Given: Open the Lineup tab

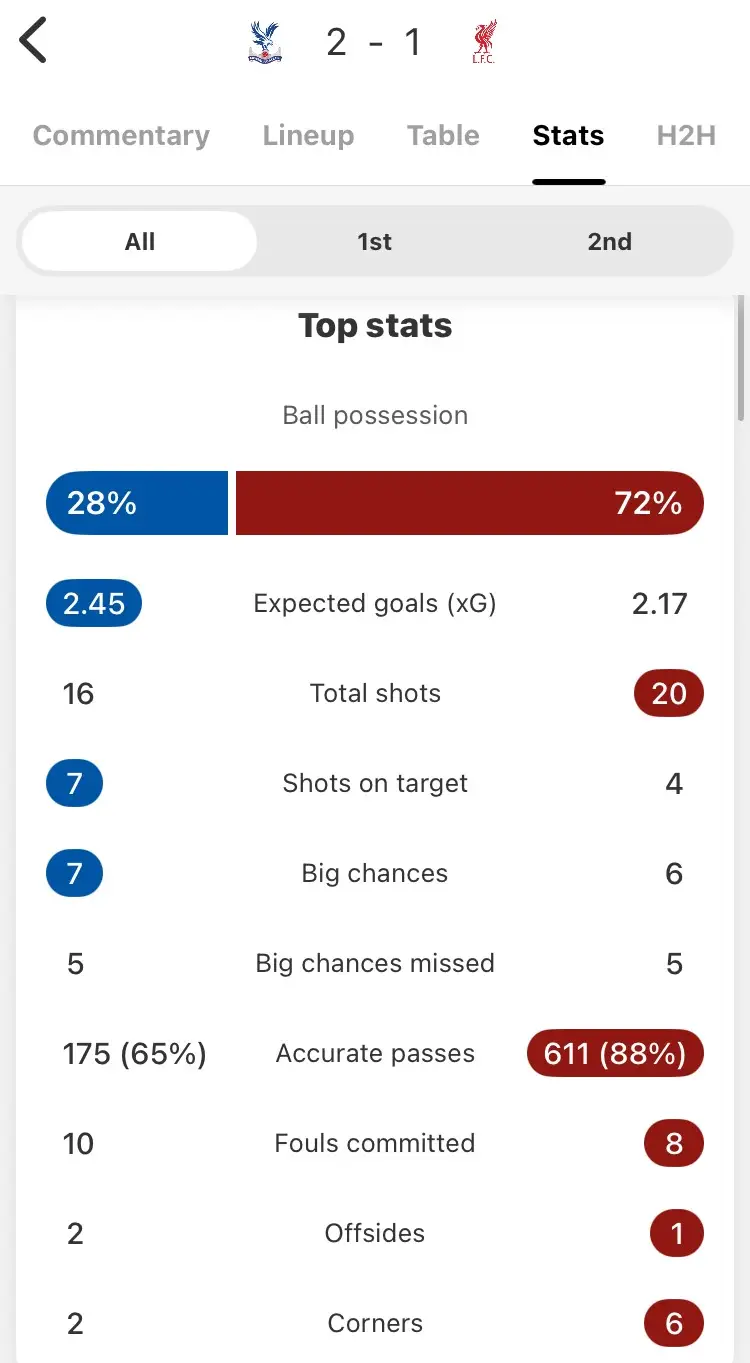Looking at the screenshot, I should point(308,136).
